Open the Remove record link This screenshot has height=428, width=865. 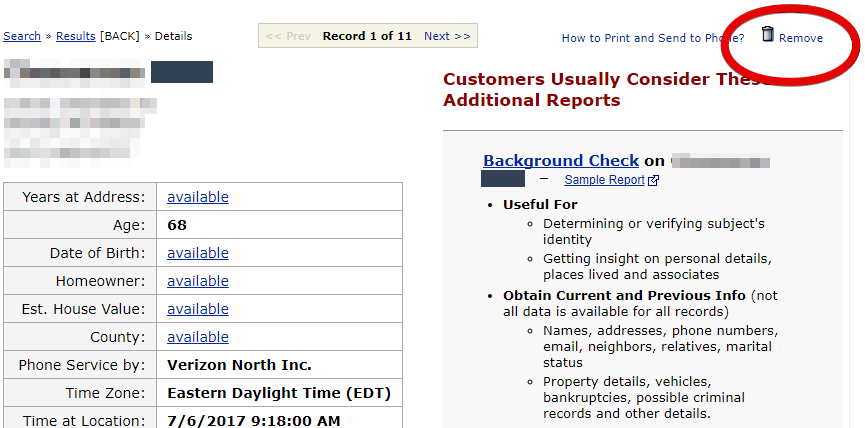pos(800,38)
